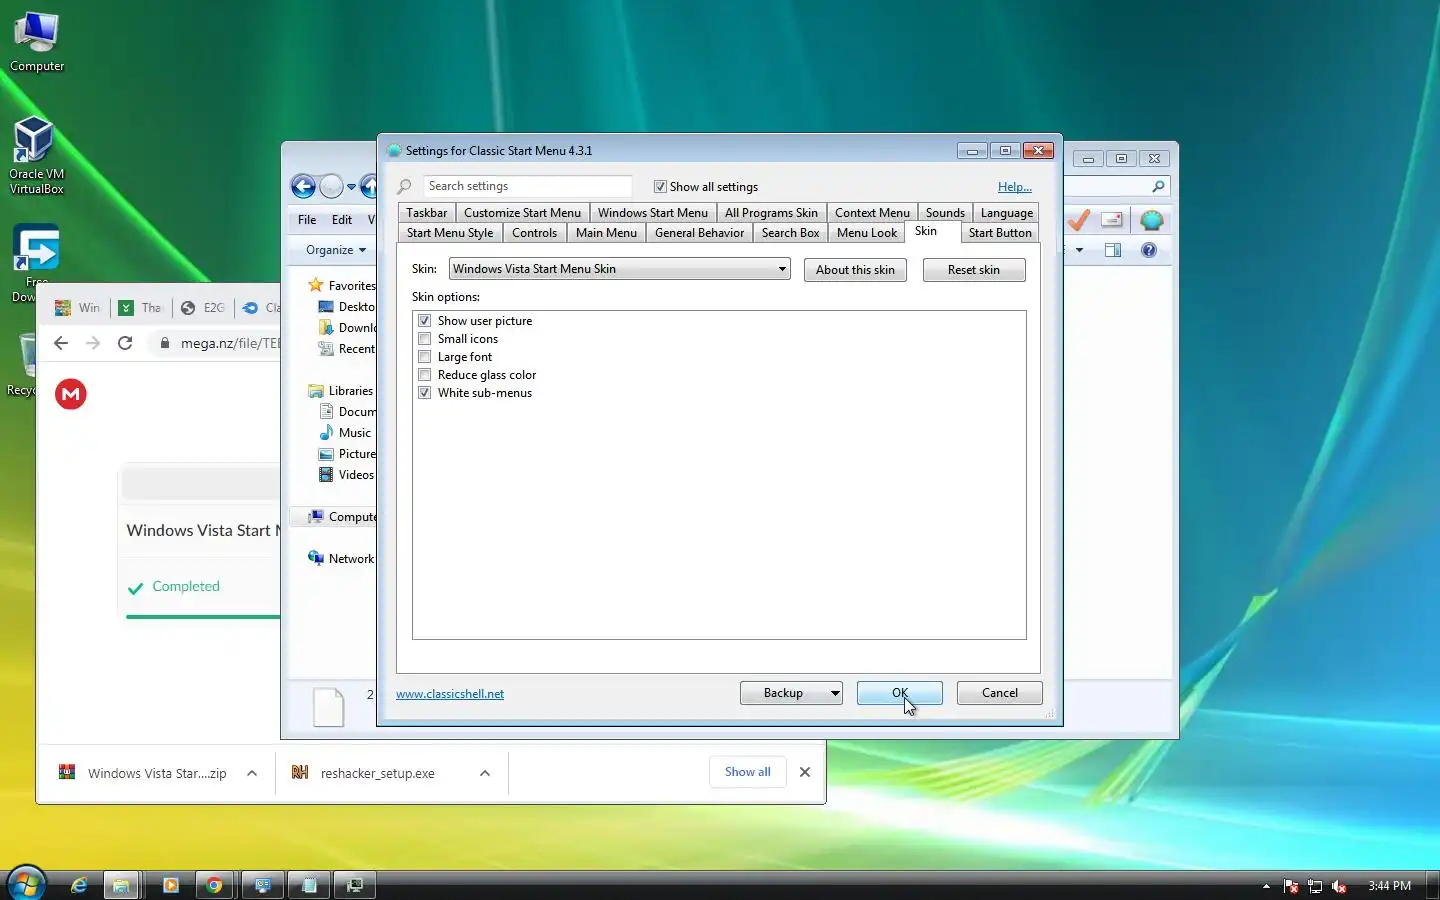Screen dimensions: 1440x900
Task: Click Show all downloads in Chrome
Action: 748,772
